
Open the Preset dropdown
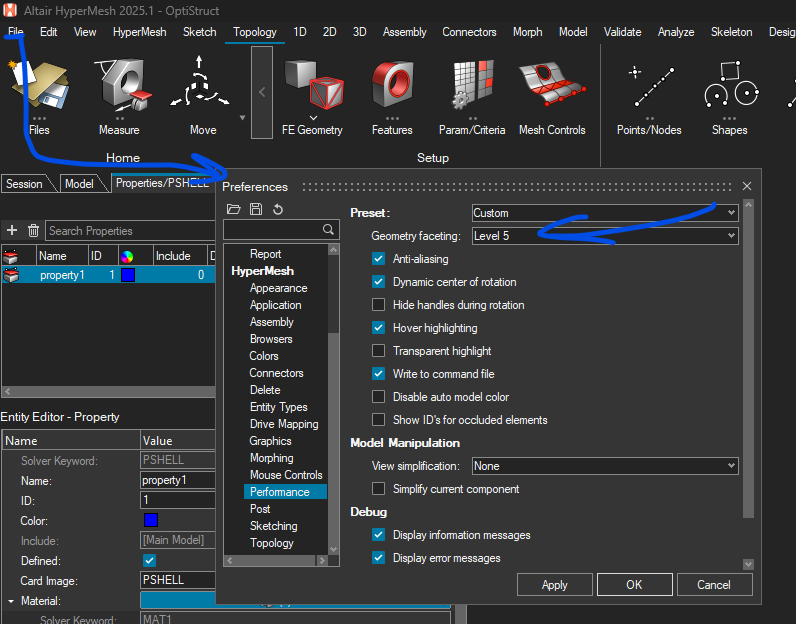[x=605, y=213]
